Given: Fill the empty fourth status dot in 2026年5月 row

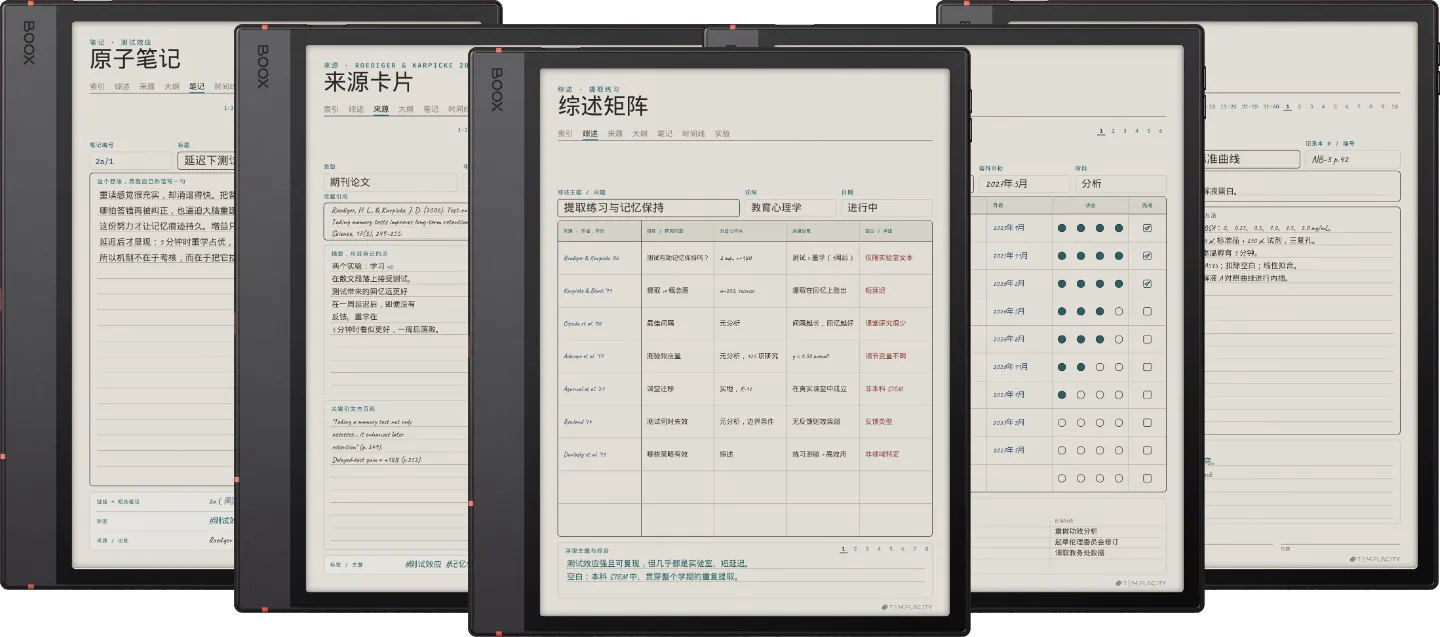Looking at the screenshot, I should [1119, 311].
